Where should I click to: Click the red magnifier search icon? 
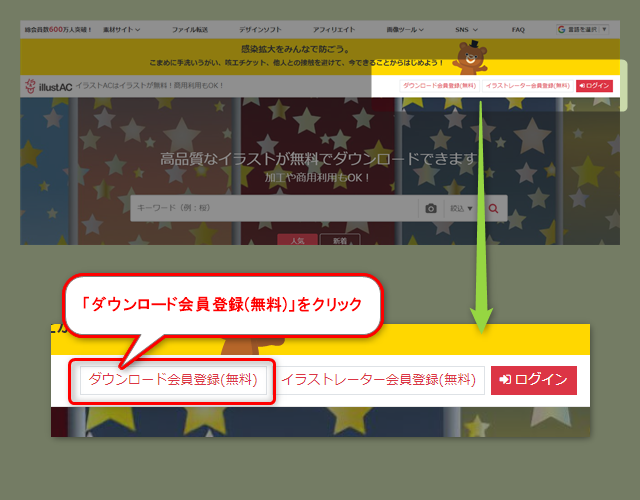pos(492,208)
